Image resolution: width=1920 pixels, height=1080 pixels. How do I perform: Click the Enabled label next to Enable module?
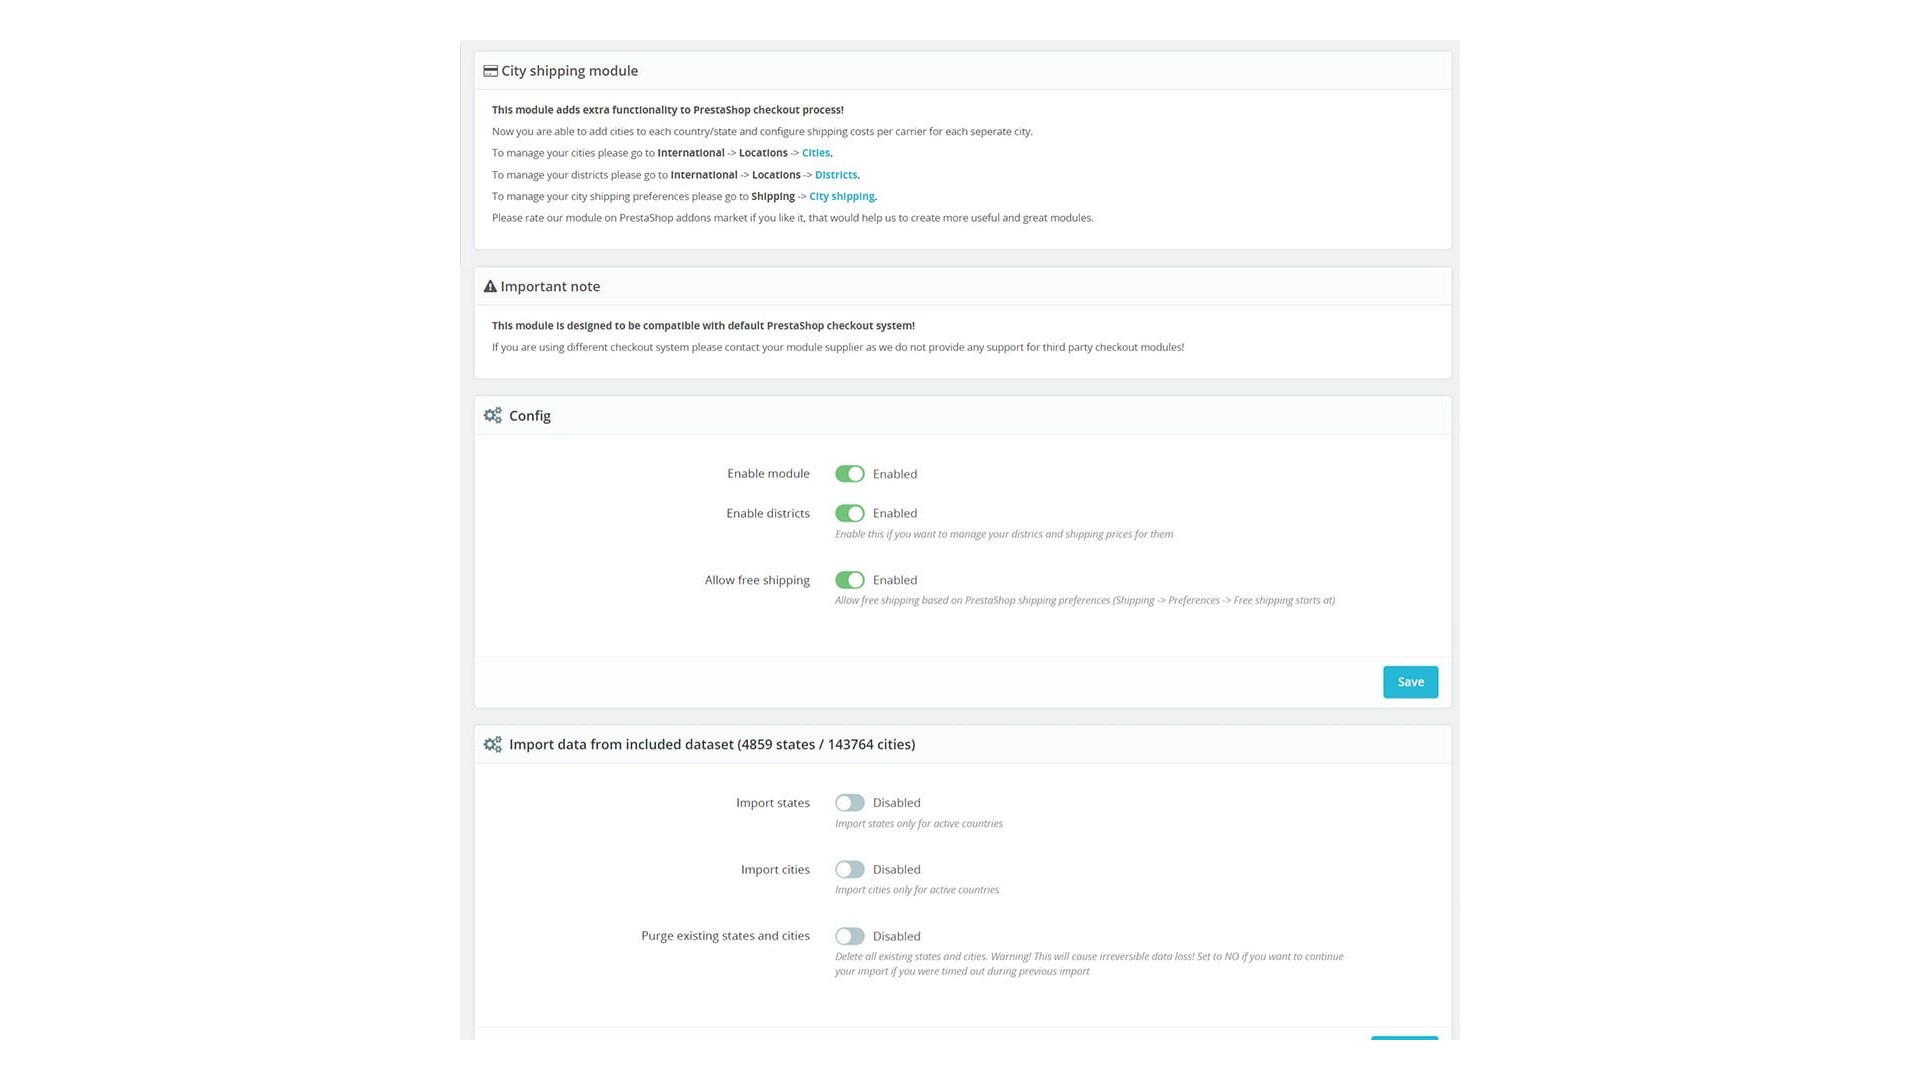[x=894, y=474]
